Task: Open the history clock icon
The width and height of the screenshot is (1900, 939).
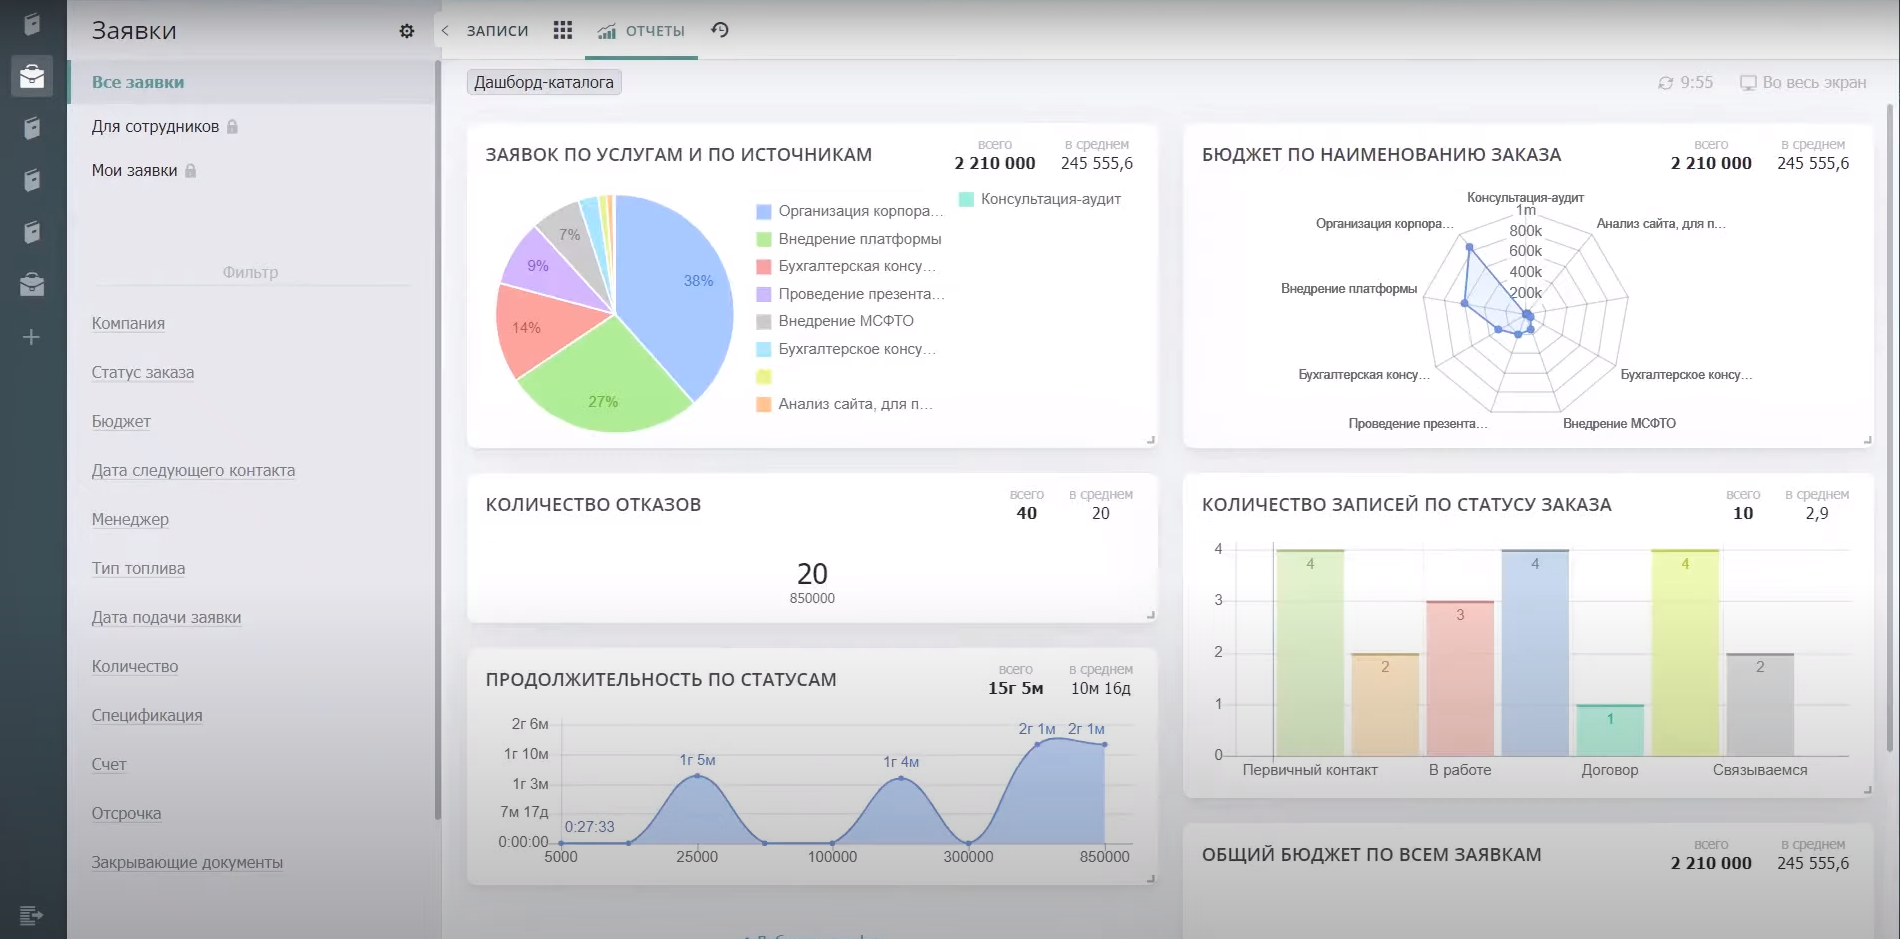Action: pyautogui.click(x=720, y=30)
